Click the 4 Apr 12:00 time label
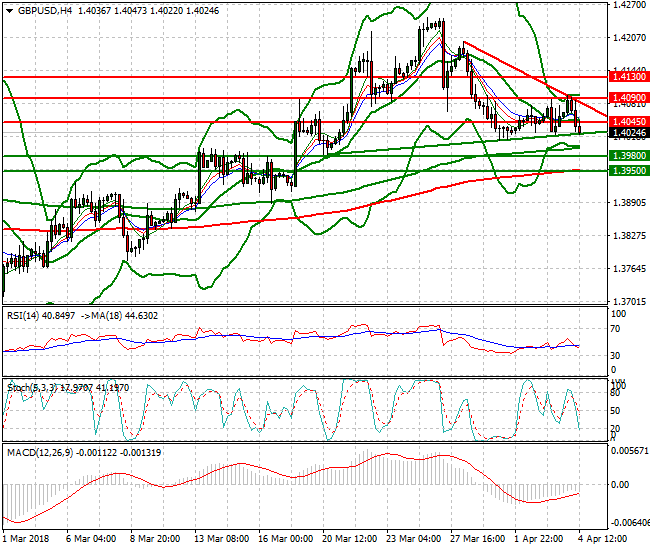650x550 pixels. pyautogui.click(x=602, y=539)
